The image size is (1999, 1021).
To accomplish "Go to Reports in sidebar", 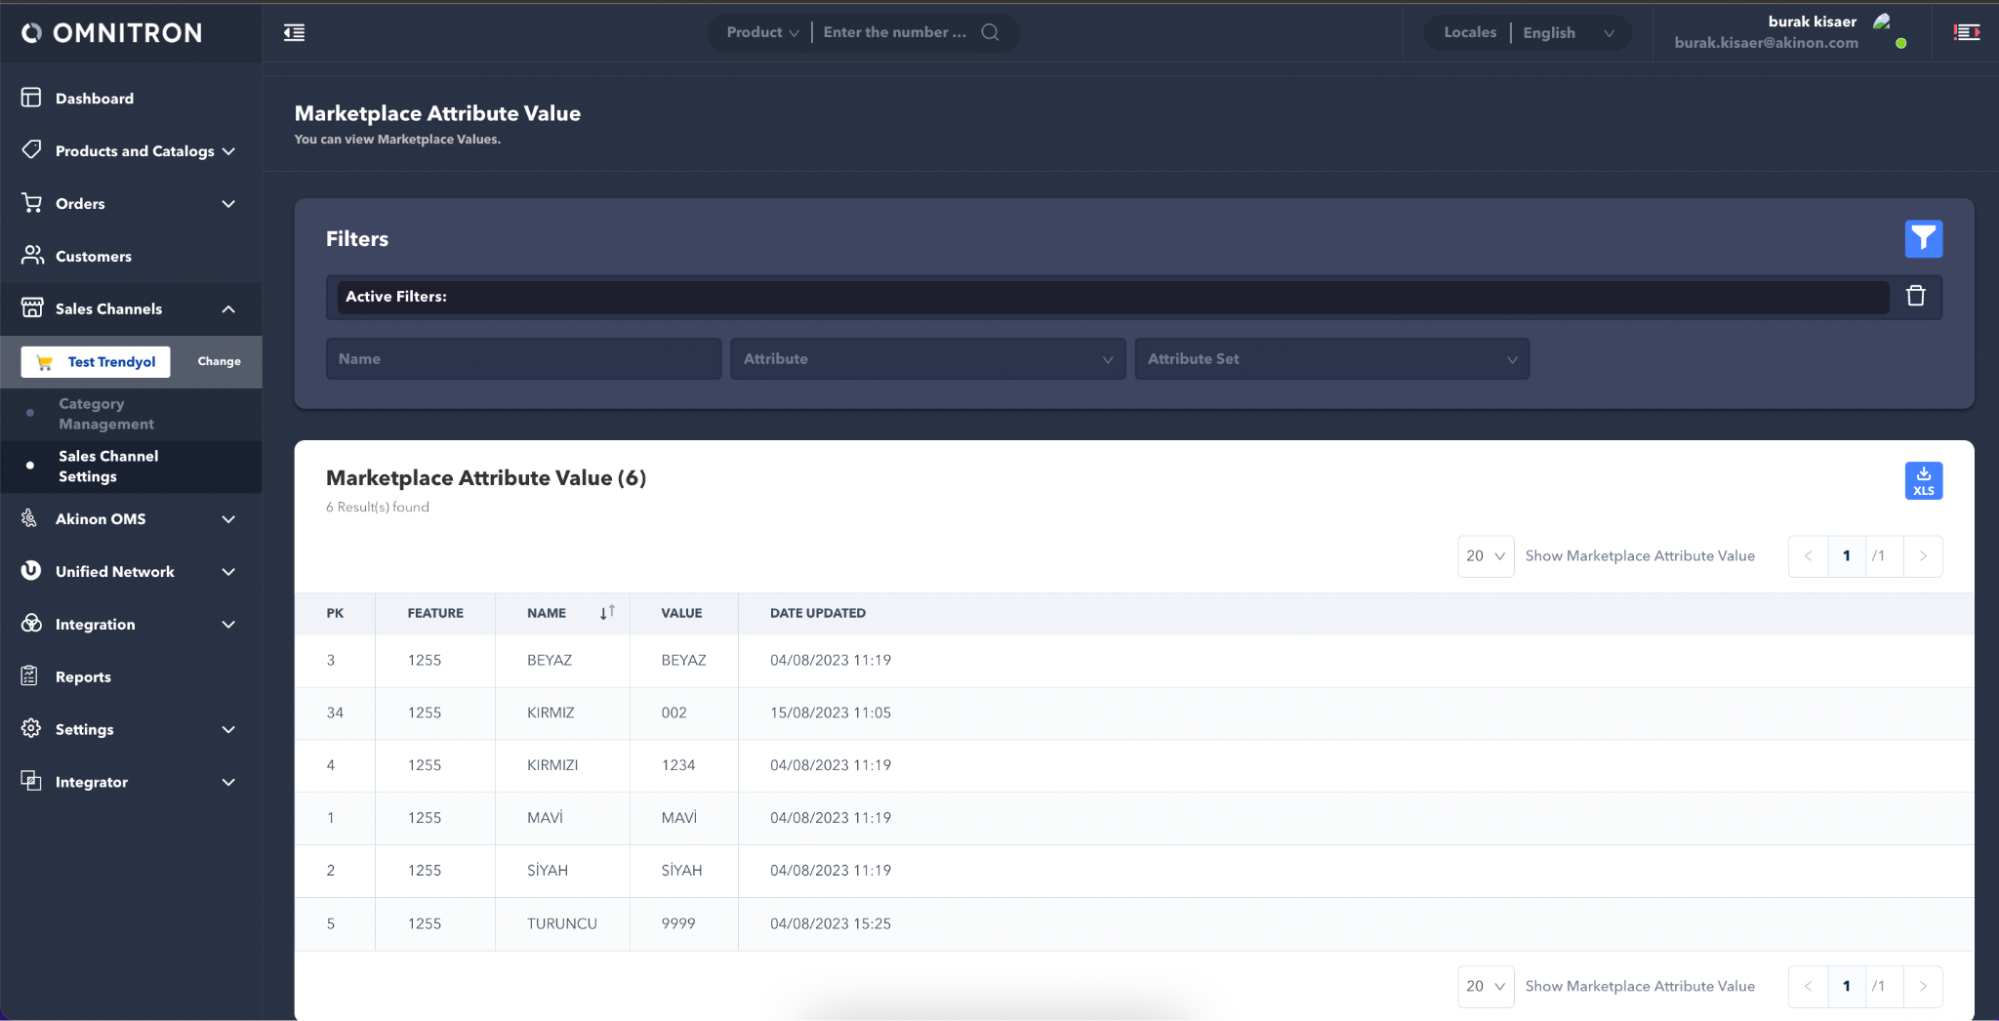I will click(83, 677).
